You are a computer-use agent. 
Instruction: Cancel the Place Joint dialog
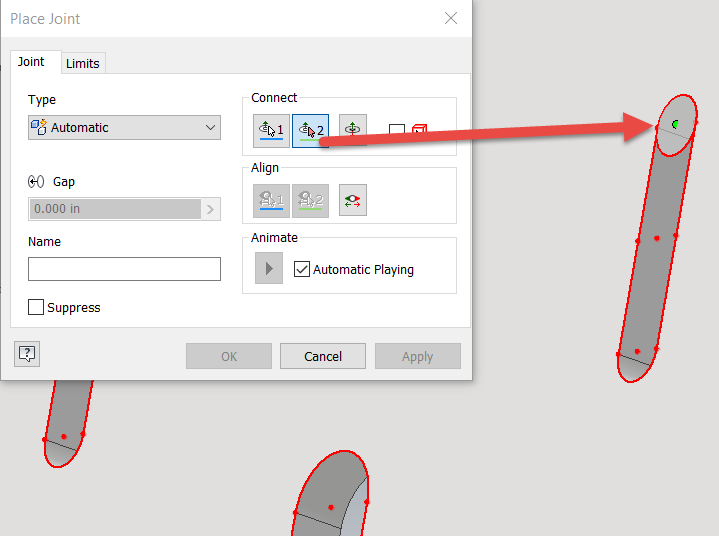click(323, 356)
